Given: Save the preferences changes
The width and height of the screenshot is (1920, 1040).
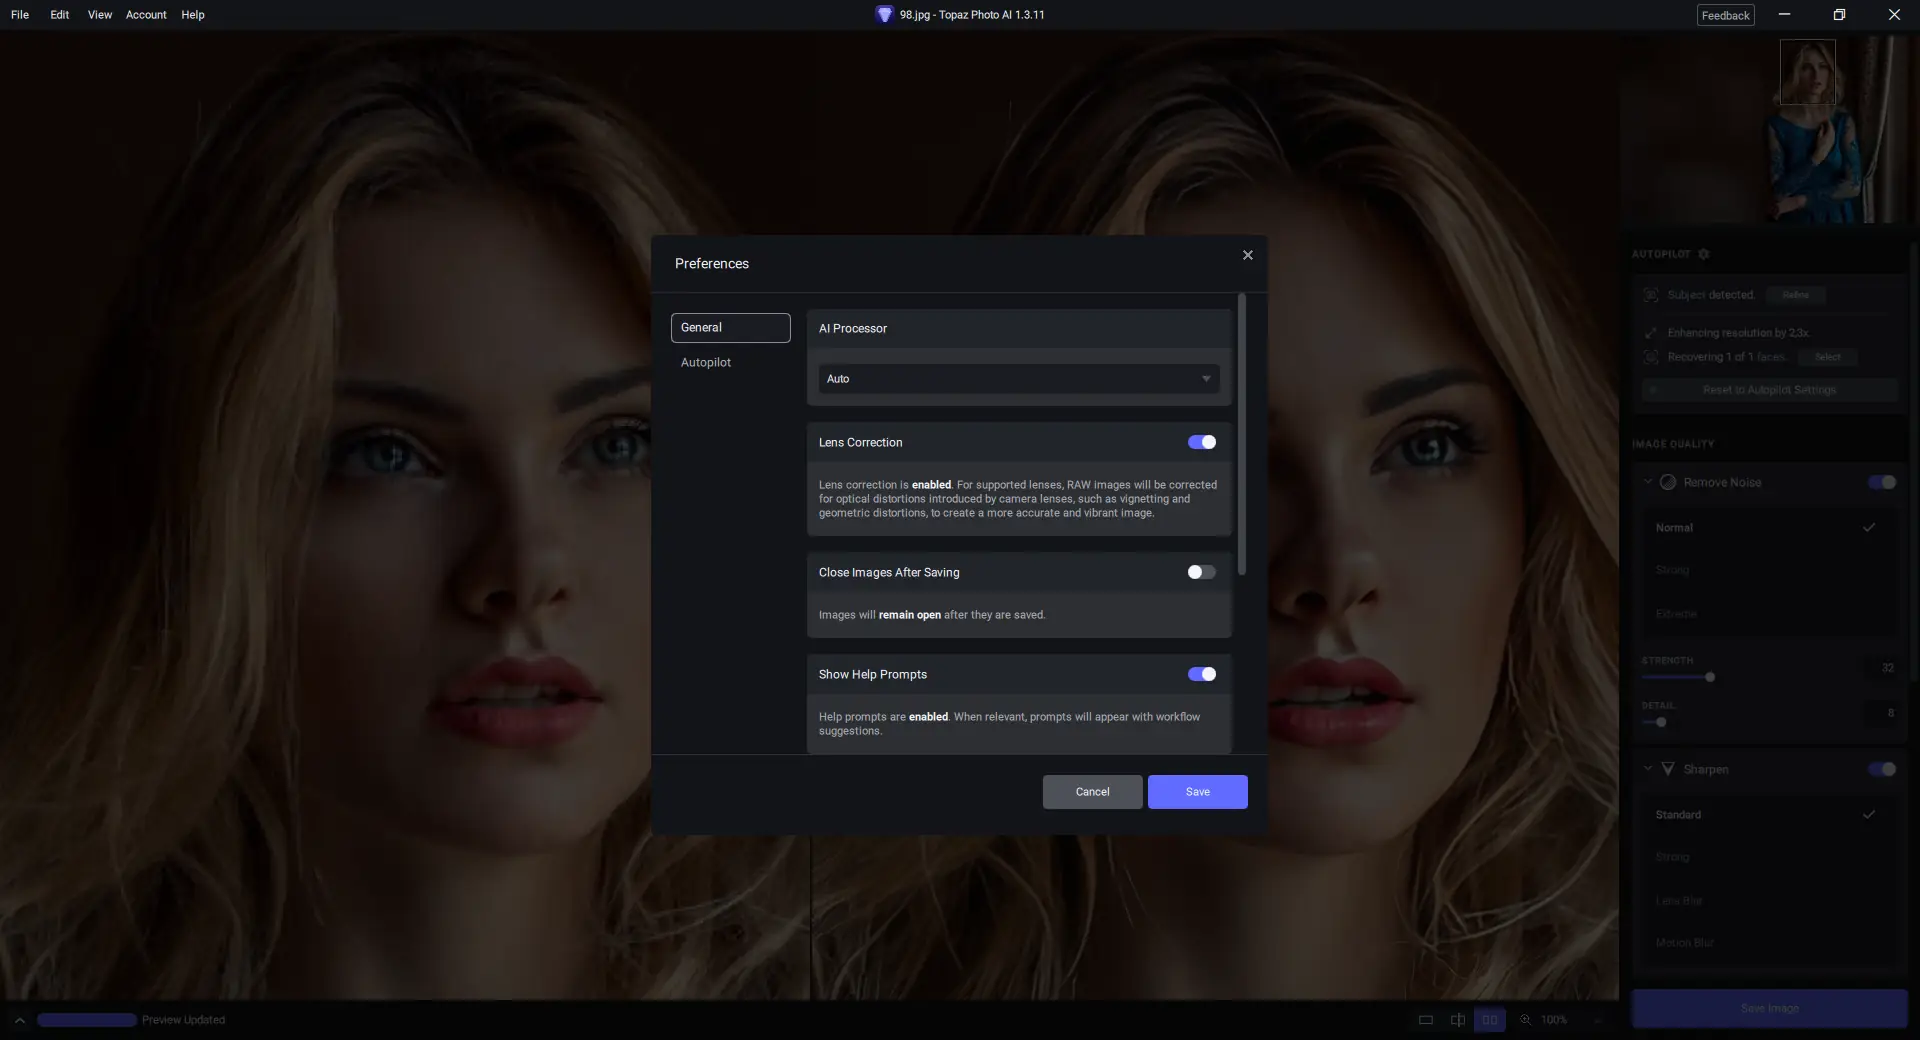Looking at the screenshot, I should point(1197,792).
